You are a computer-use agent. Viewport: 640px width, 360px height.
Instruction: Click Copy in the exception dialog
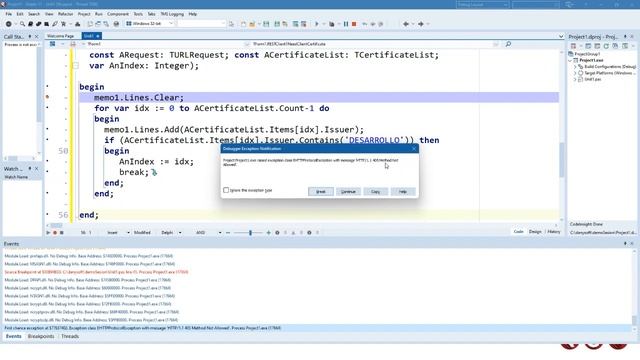pos(376,191)
